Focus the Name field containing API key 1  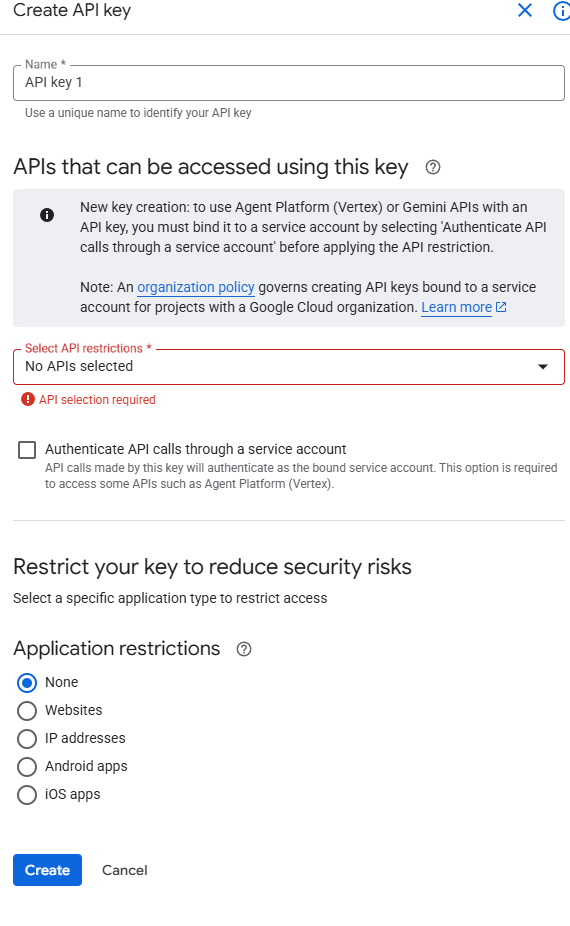click(x=289, y=83)
